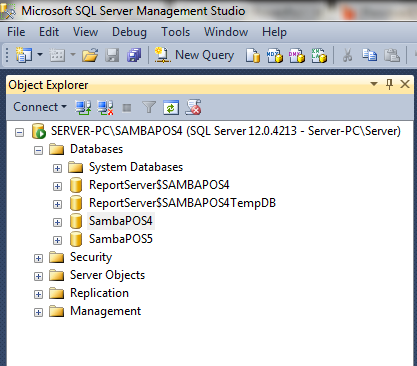Click the Open File folder icon
Viewport: 417px width, 366px height.
pos(90,55)
